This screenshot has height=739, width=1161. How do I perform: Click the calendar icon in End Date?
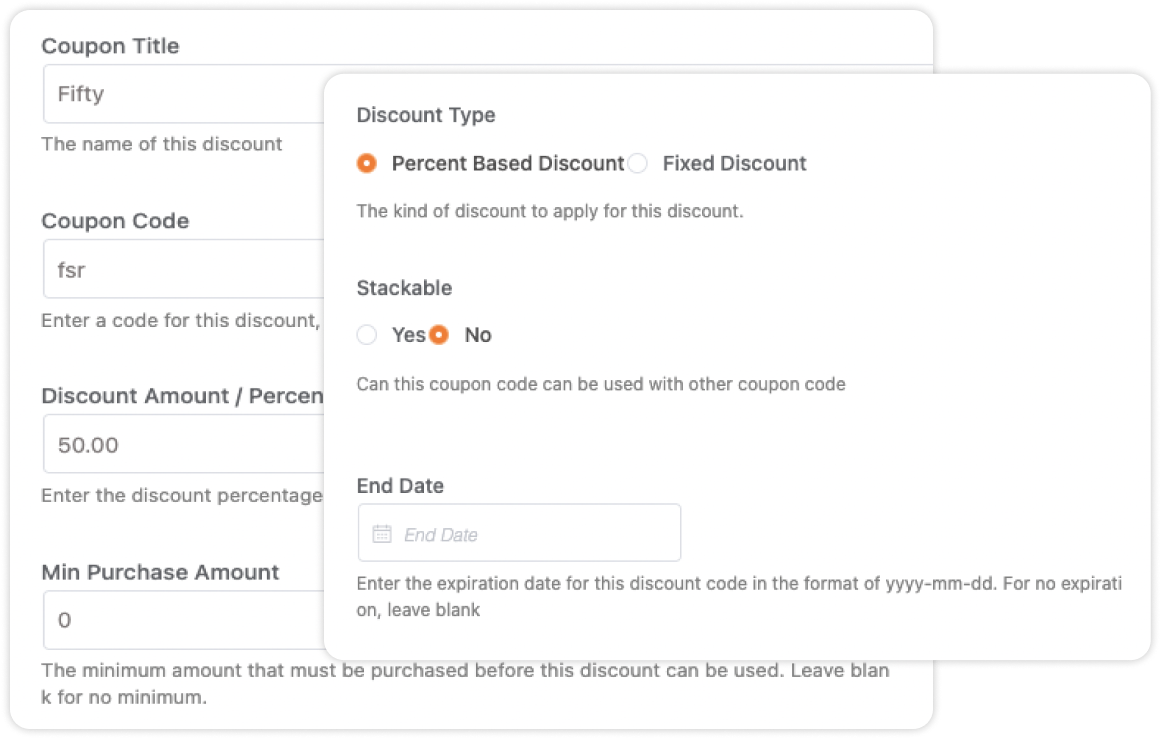(x=382, y=534)
